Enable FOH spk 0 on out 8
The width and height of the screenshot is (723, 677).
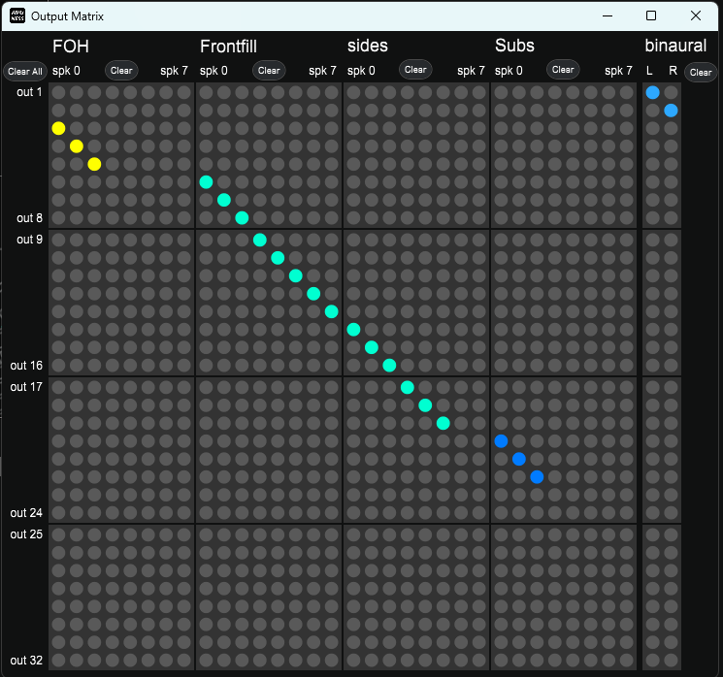click(59, 218)
